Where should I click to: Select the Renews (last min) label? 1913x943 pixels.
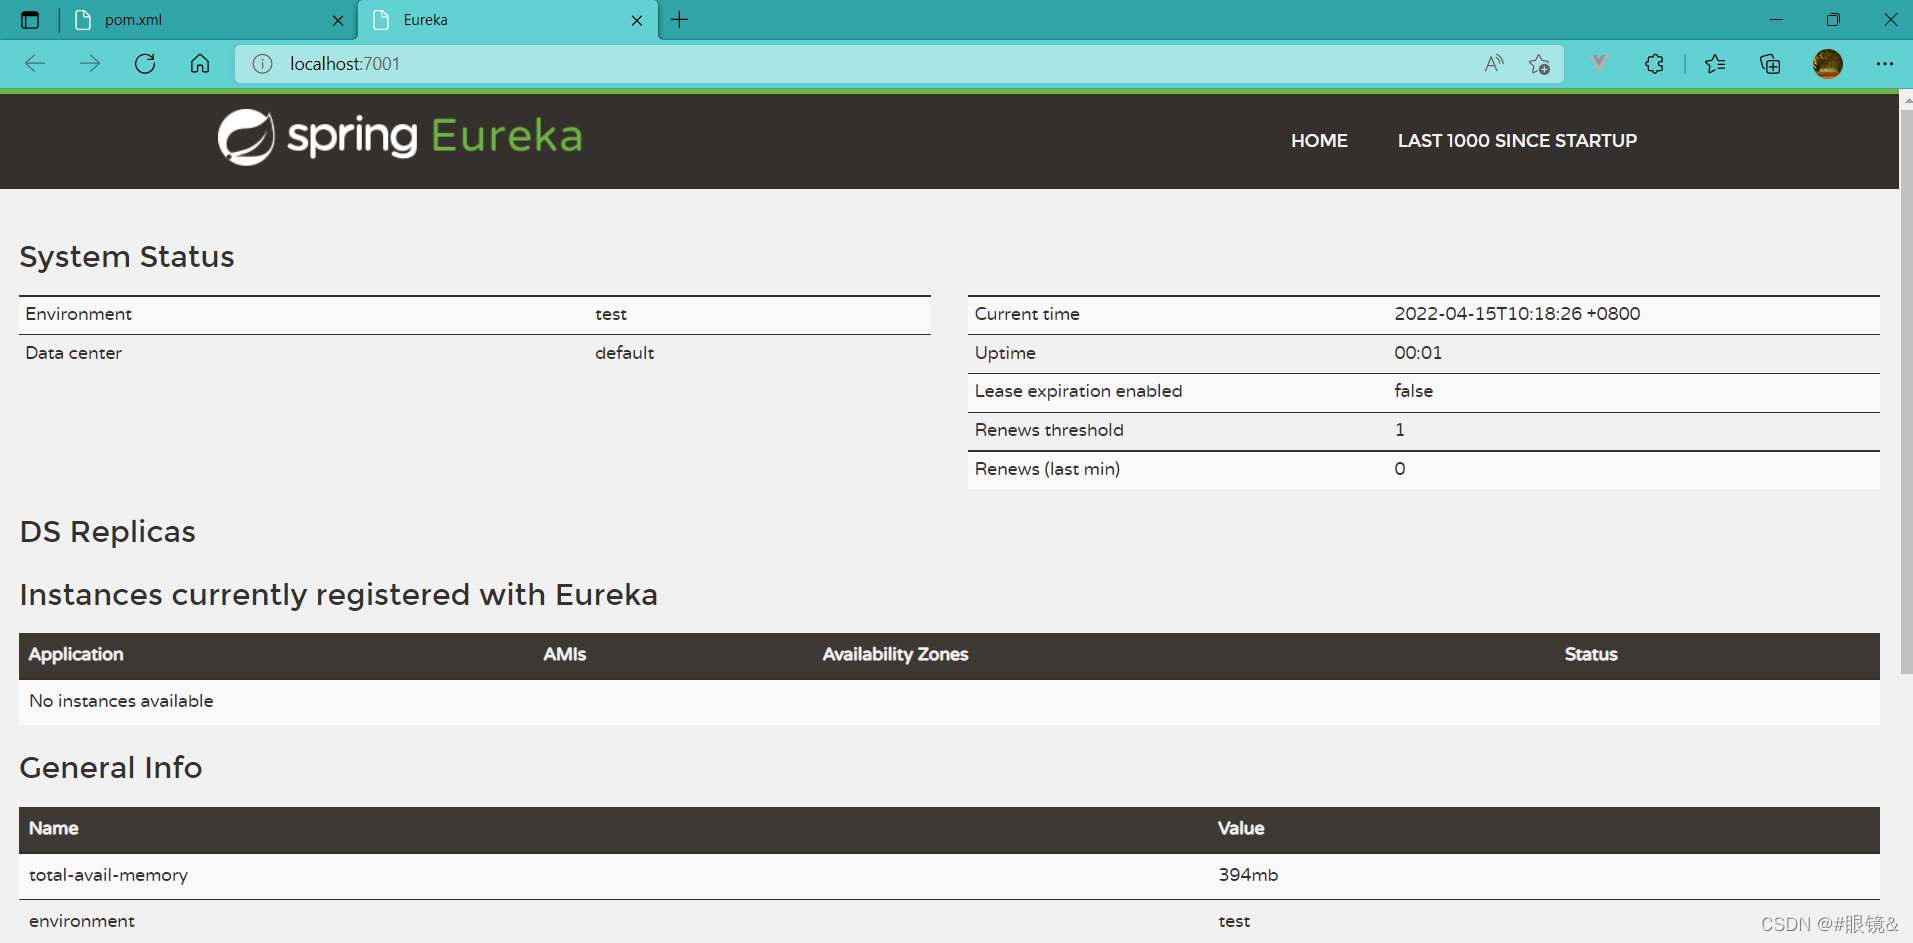coord(1047,469)
